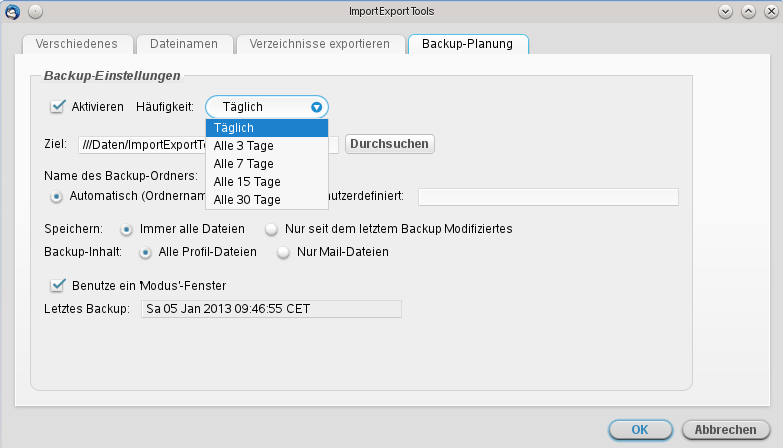This screenshot has width=783, height=448.
Task: Select Alle 7 Tage in the dropdown
Action: pyautogui.click(x=243, y=164)
